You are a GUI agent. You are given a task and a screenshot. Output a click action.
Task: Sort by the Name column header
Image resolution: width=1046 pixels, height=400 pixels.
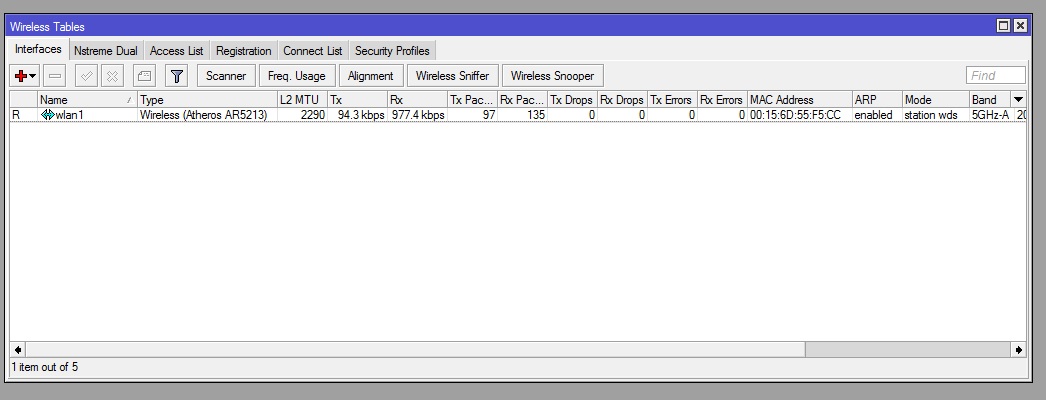87,99
